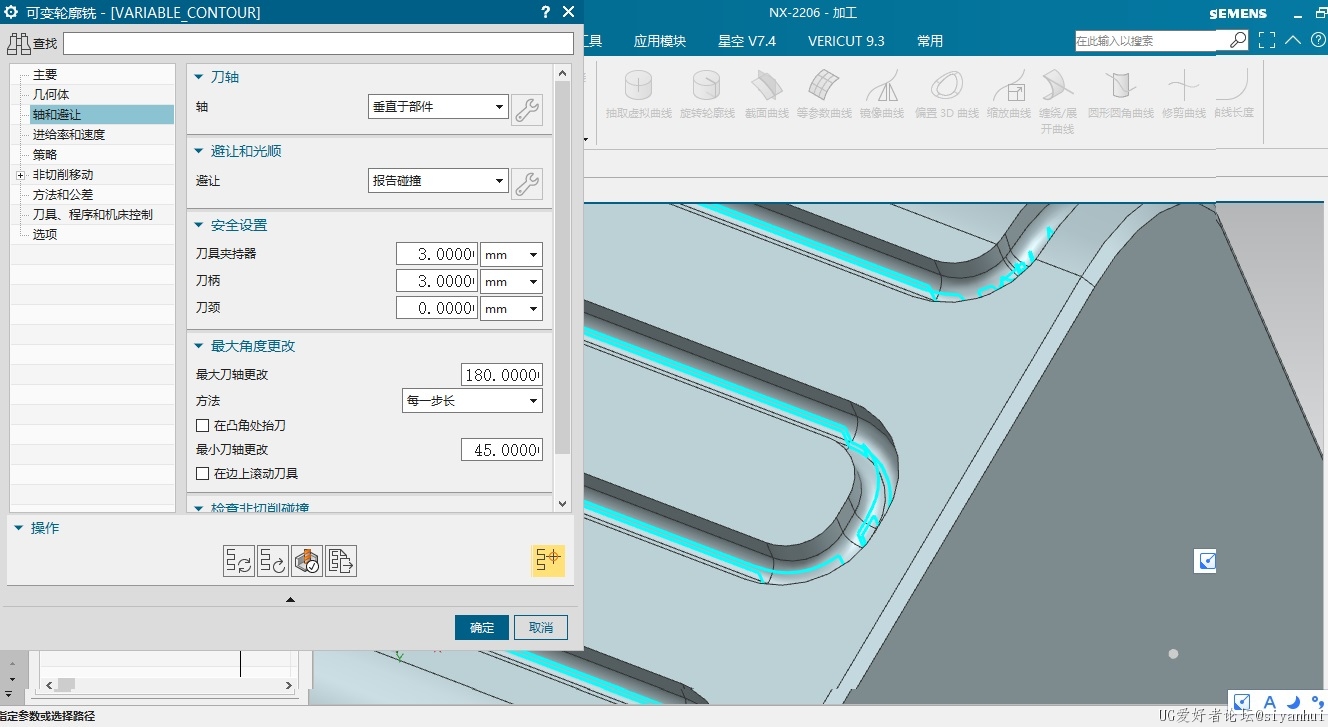Click the dialog's vertical scrollbar
Viewport: 1328px width, 727px height.
pyautogui.click(x=562, y=270)
